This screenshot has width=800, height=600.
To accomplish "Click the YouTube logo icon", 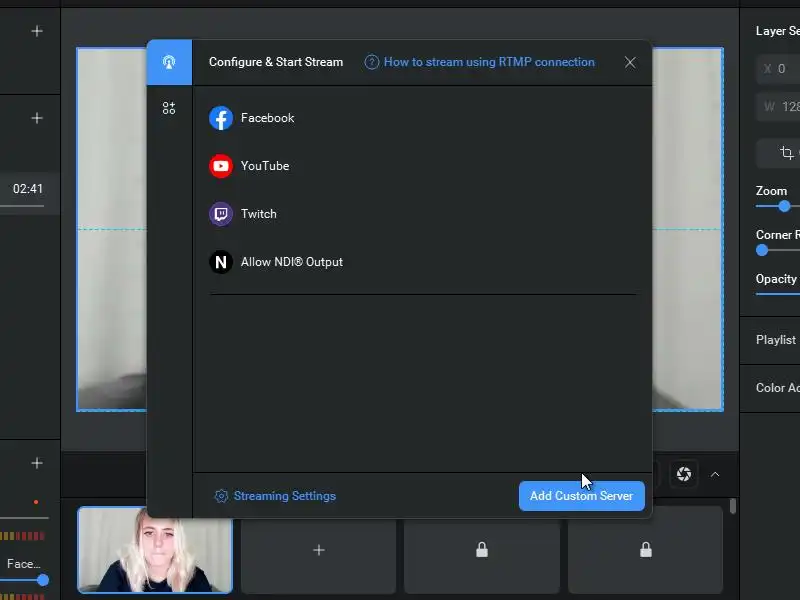I will click(x=221, y=166).
